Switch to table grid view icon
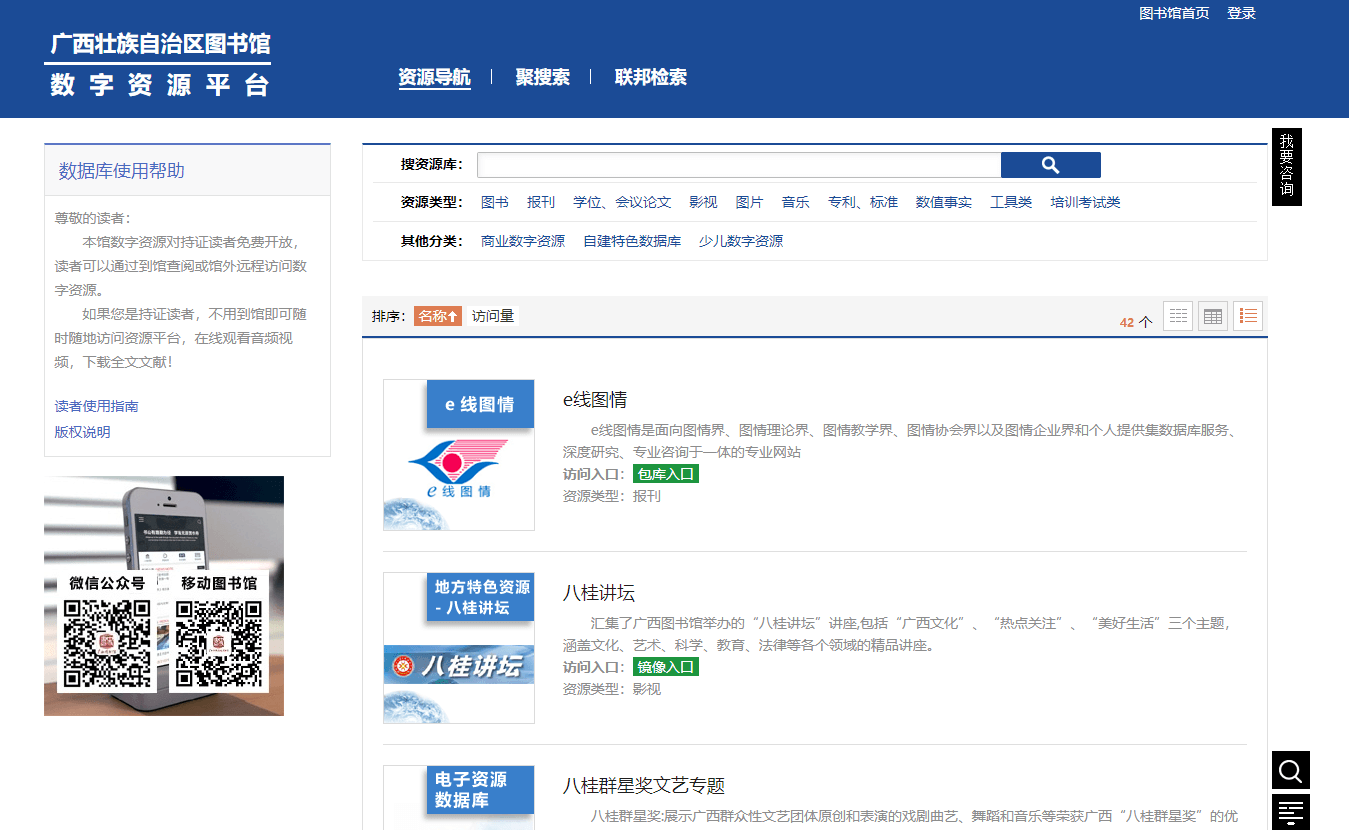Screen dimensions: 1349x830 coord(1213,316)
